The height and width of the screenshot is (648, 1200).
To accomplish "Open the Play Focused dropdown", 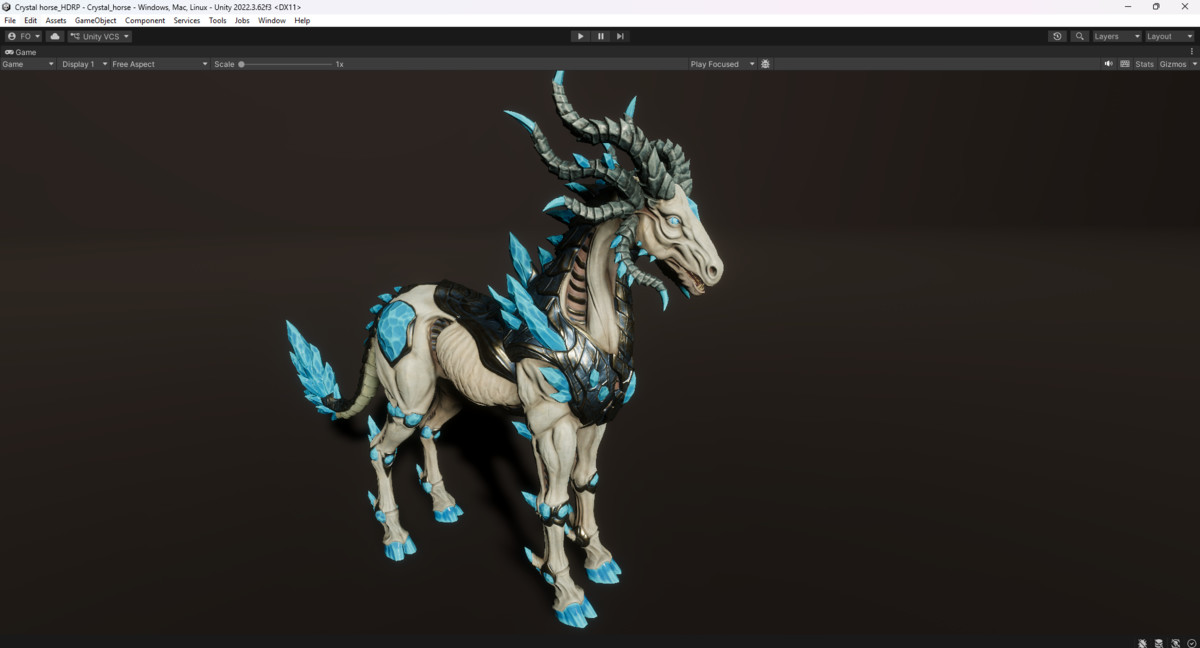I will pyautogui.click(x=722, y=64).
